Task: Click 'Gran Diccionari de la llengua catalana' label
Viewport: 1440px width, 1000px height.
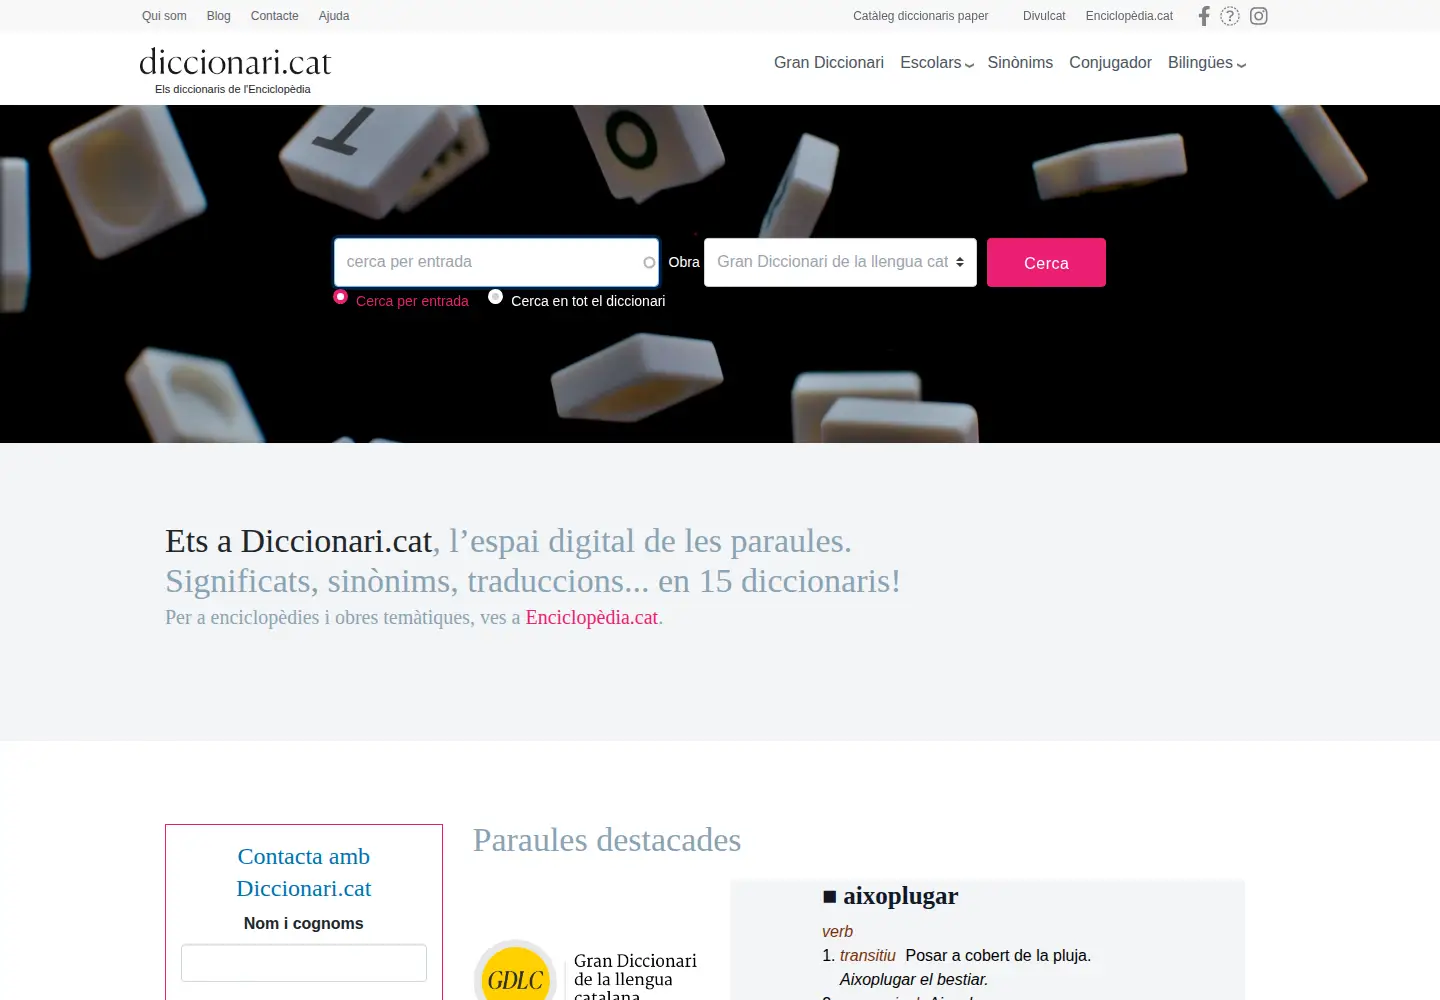Action: coord(635,978)
